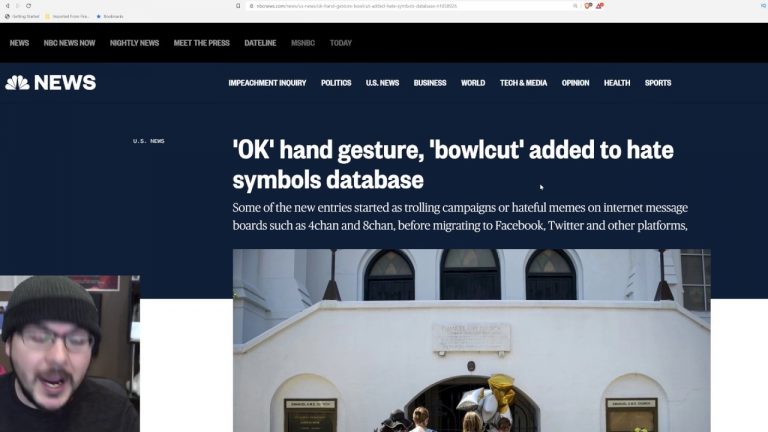This screenshot has height=432, width=768.
Task: Open the Impeachment Inquiry section
Action: (267, 83)
